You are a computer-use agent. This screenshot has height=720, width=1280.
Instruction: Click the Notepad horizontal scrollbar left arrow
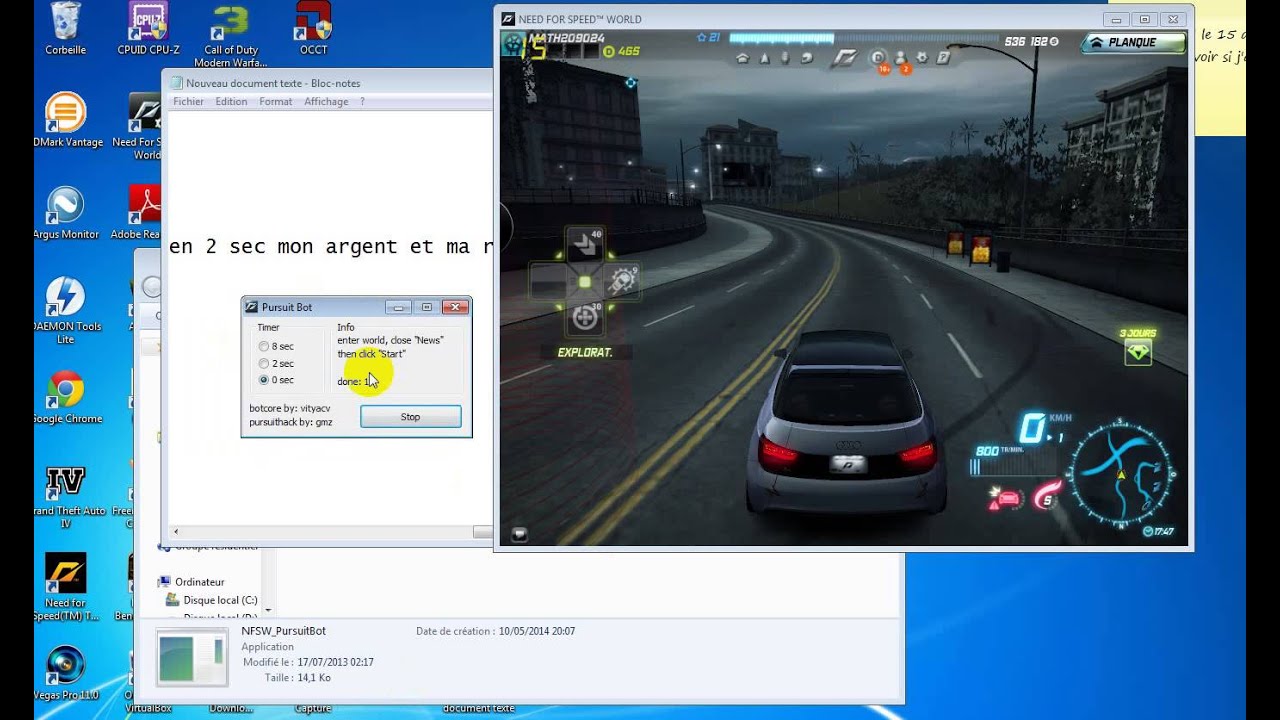pyautogui.click(x=176, y=532)
